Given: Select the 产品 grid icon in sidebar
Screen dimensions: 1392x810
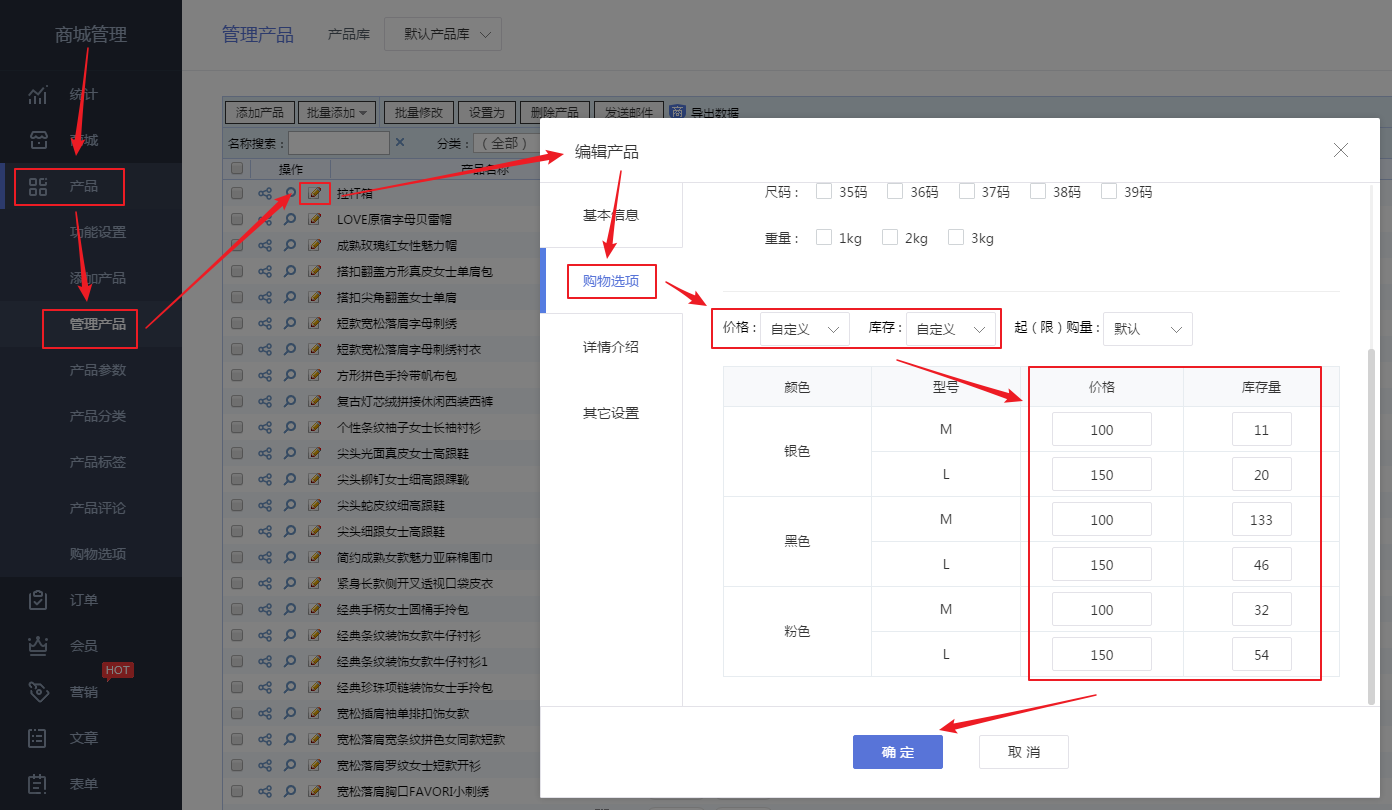Looking at the screenshot, I should tap(38, 186).
